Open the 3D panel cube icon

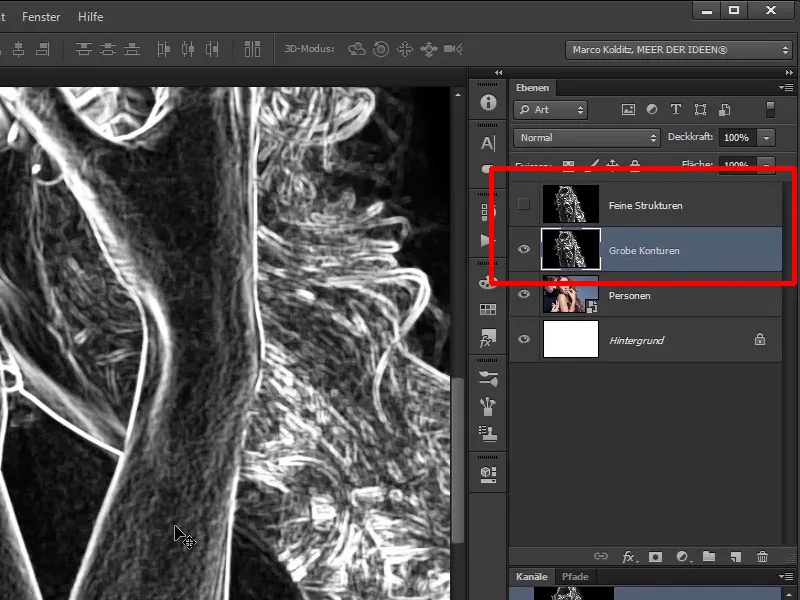tap(488, 474)
